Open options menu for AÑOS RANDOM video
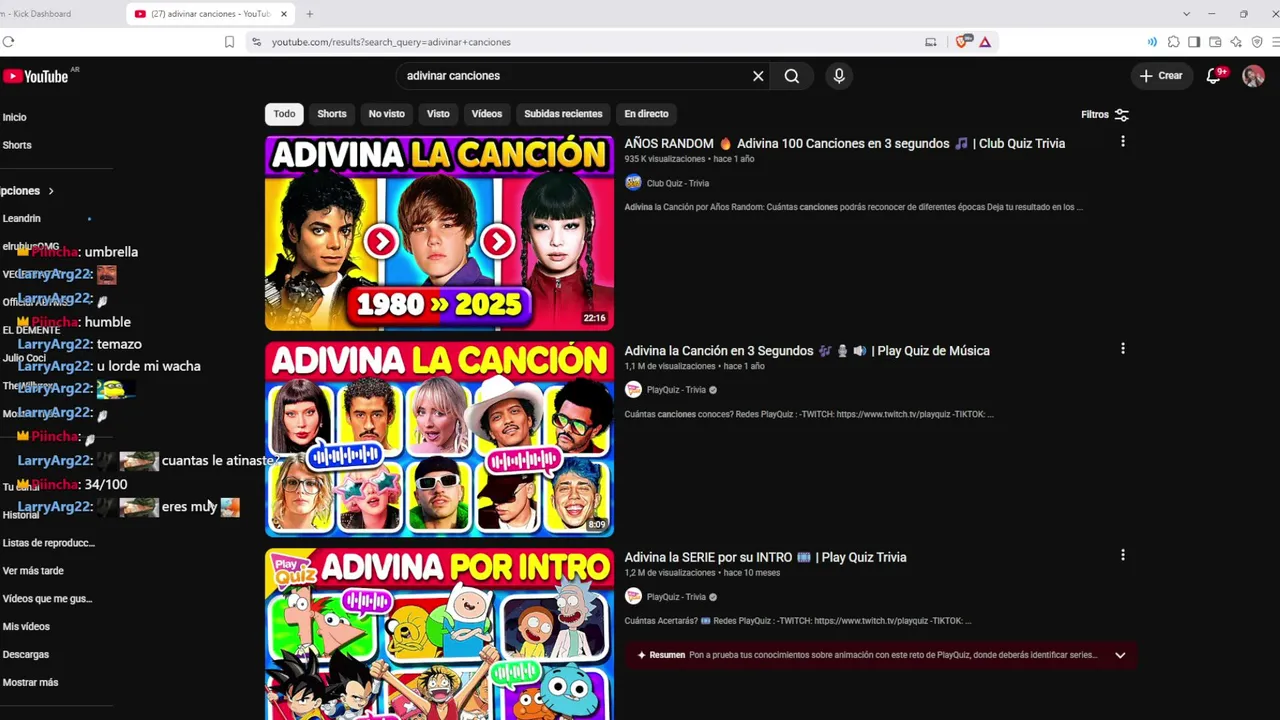The height and width of the screenshot is (720, 1280). pos(1123,142)
